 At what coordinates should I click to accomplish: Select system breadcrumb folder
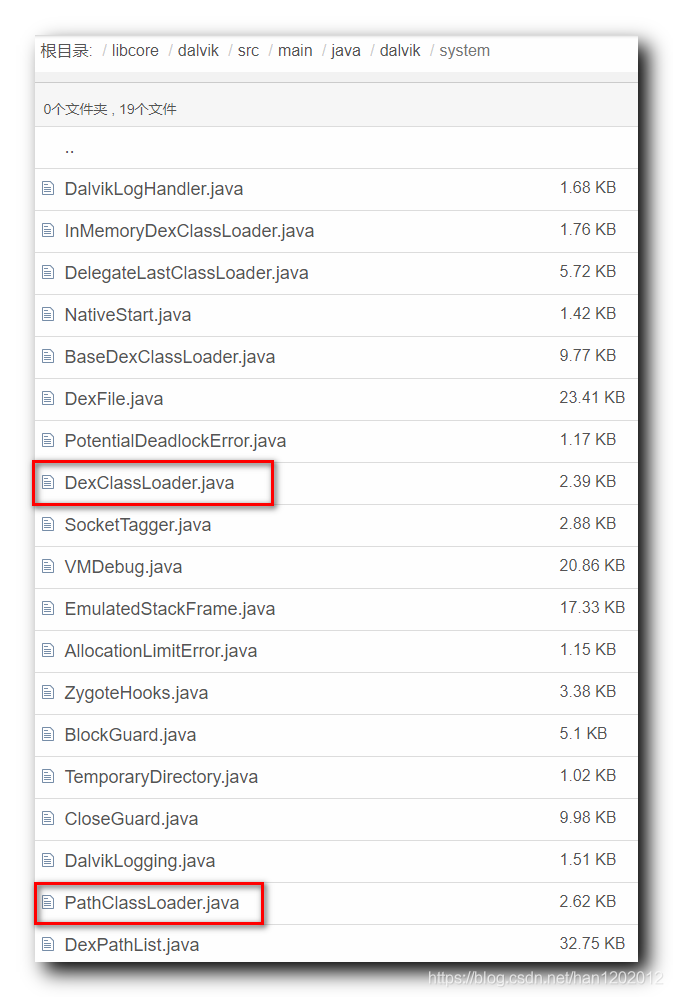(x=464, y=50)
